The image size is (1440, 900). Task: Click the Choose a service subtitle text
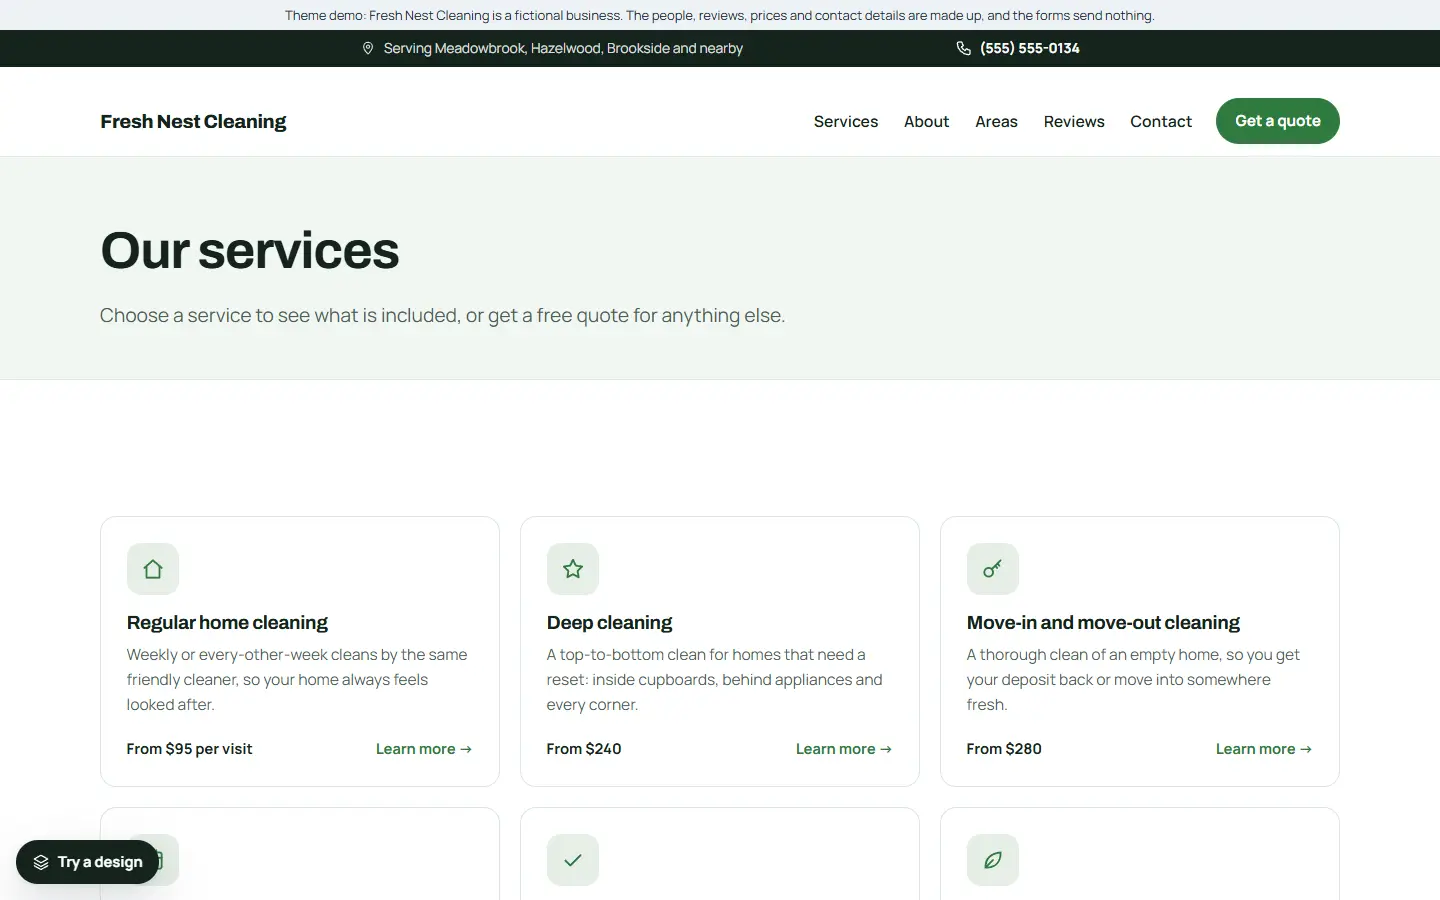coord(442,315)
